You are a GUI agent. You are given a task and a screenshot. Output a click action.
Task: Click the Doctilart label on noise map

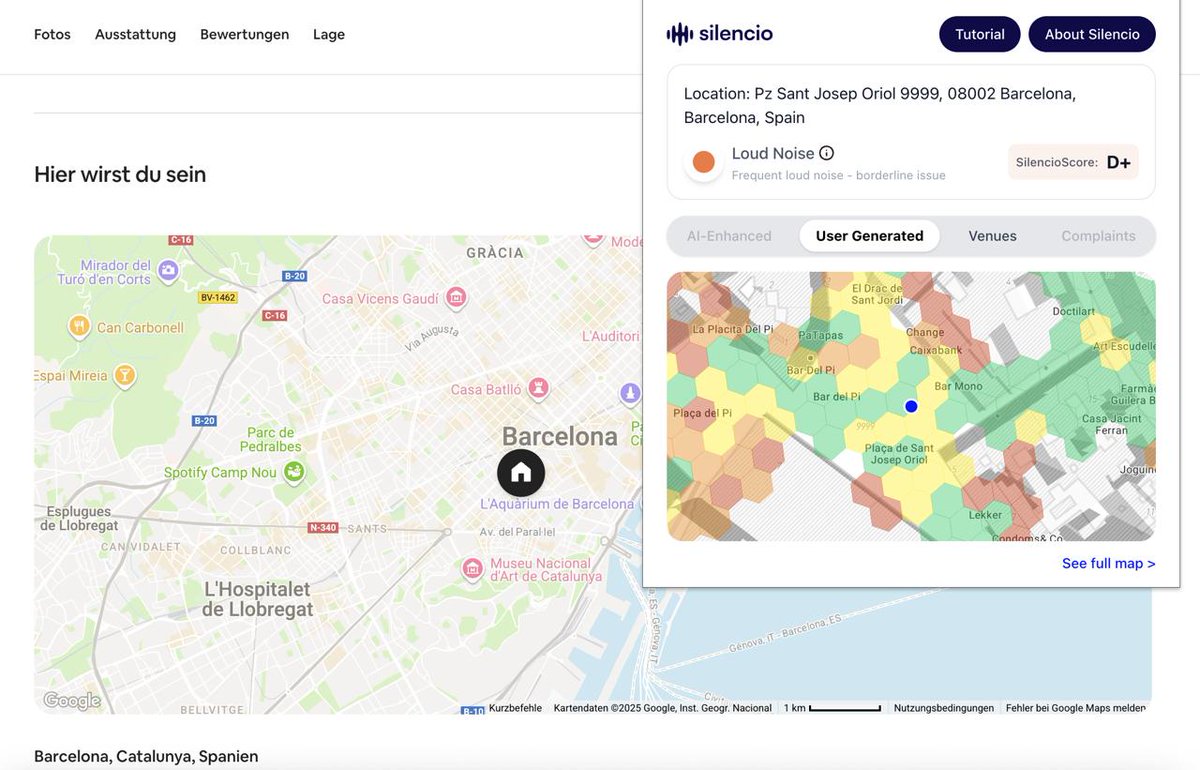tap(1073, 311)
